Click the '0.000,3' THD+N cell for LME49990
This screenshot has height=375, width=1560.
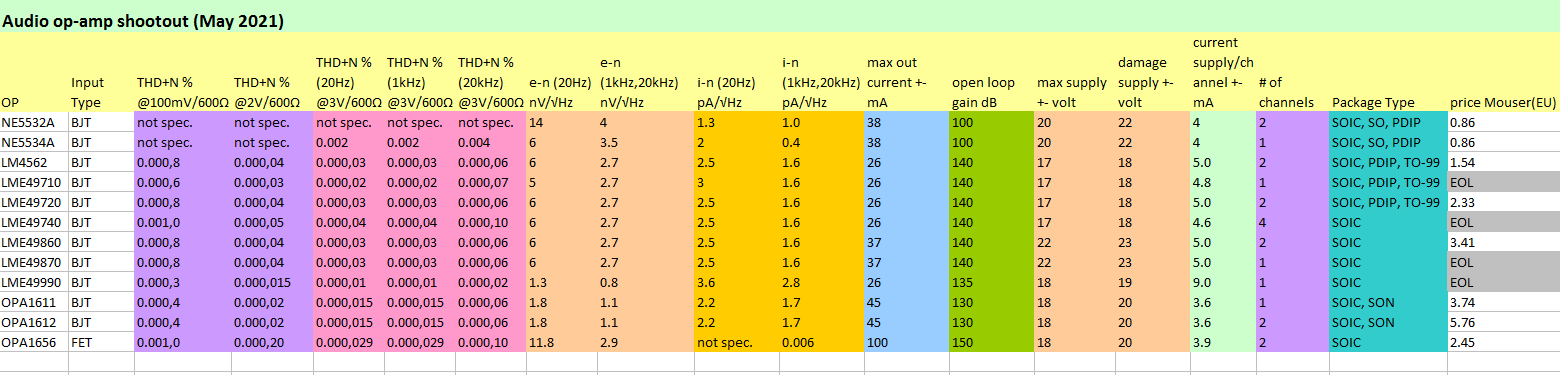182,281
